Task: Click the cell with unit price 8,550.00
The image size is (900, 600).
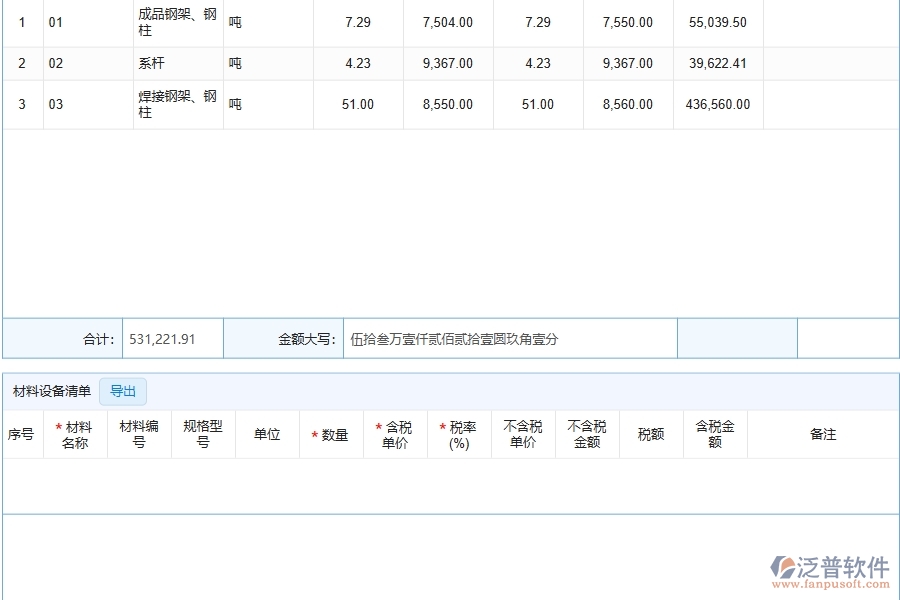Action: pyautogui.click(x=448, y=104)
